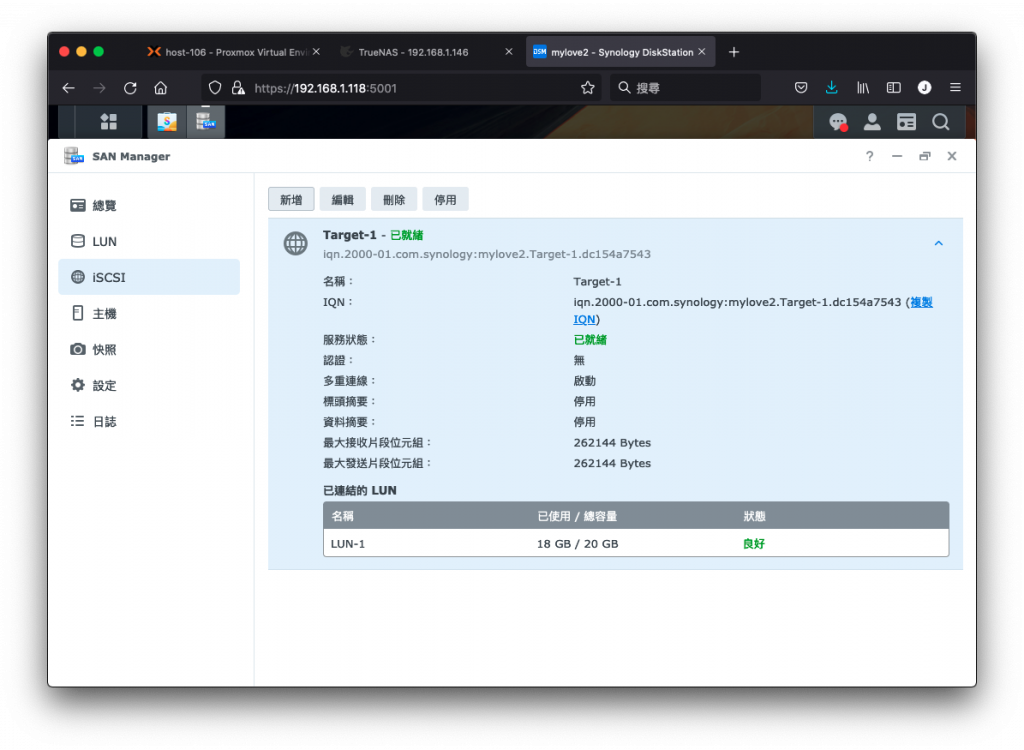Show connection lock security info
Viewport: 1024px width, 750px height.
click(x=238, y=88)
